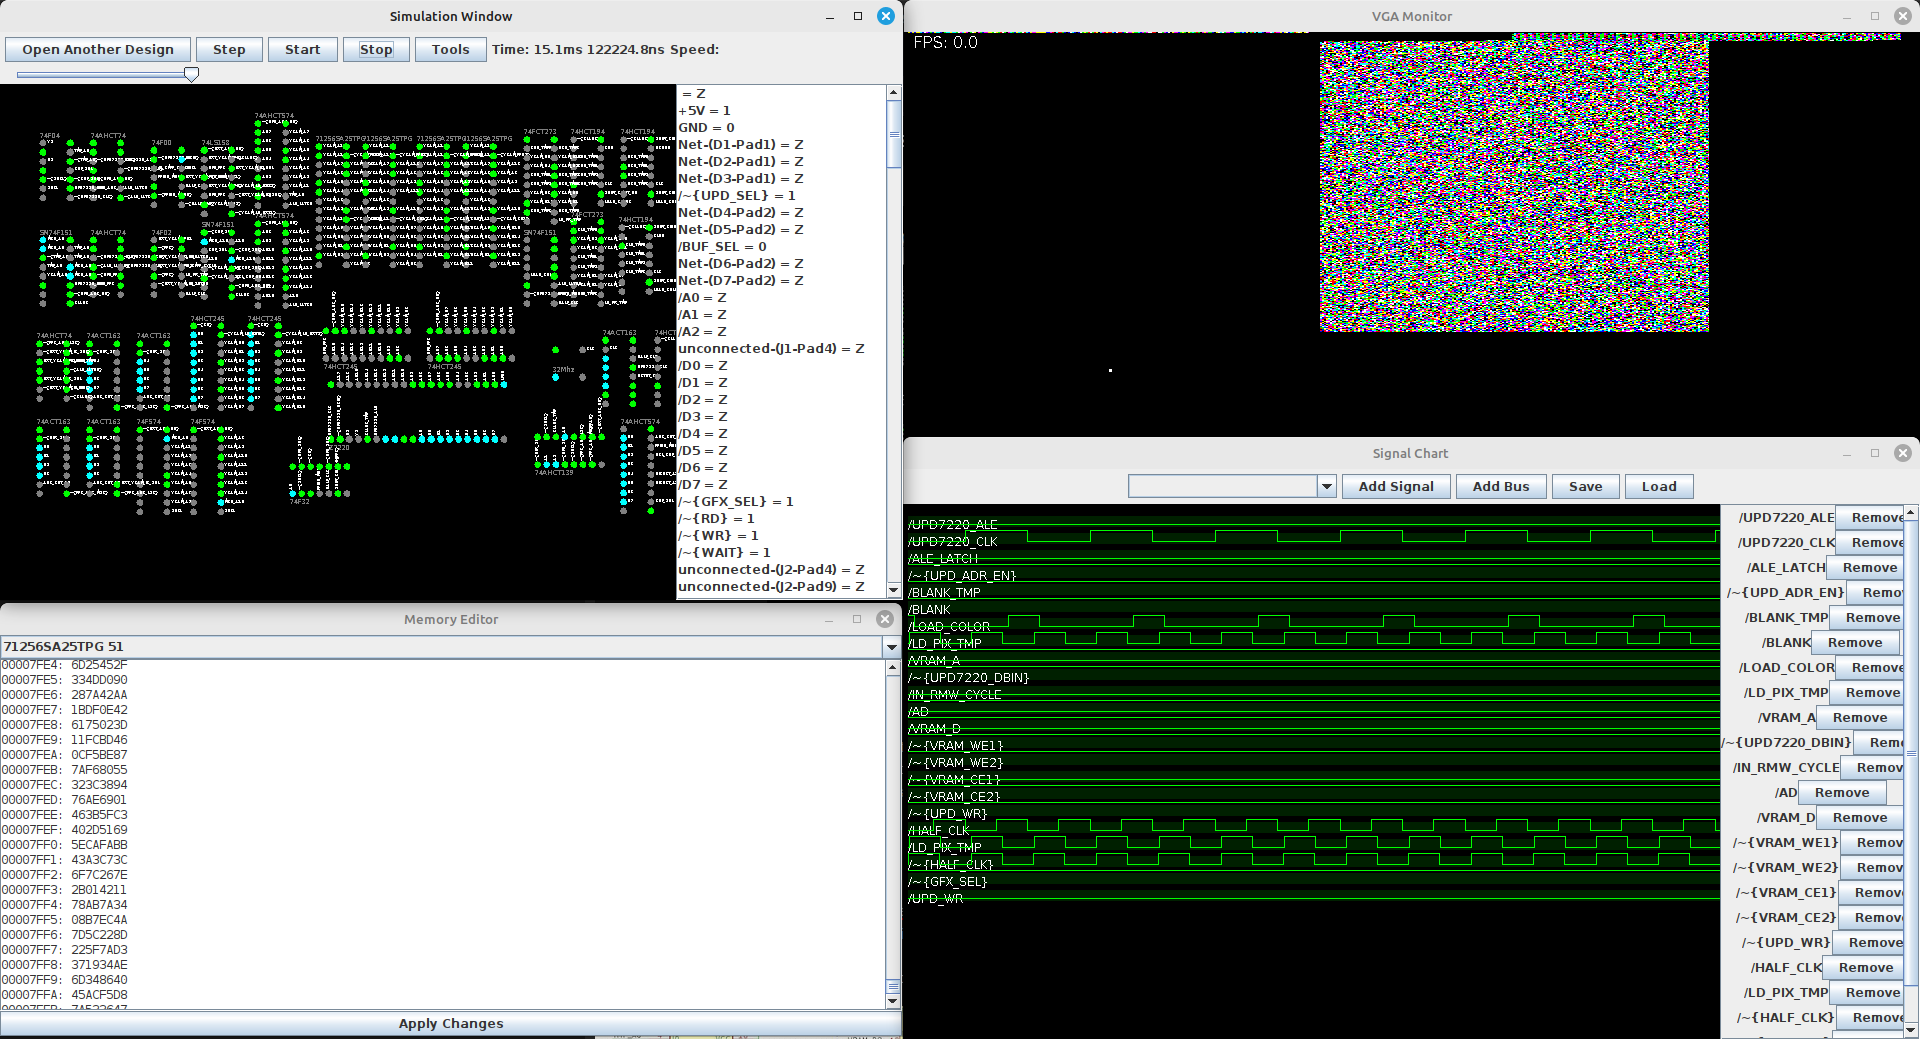
Task: Maximize the Simulation Window
Action: click(x=857, y=16)
